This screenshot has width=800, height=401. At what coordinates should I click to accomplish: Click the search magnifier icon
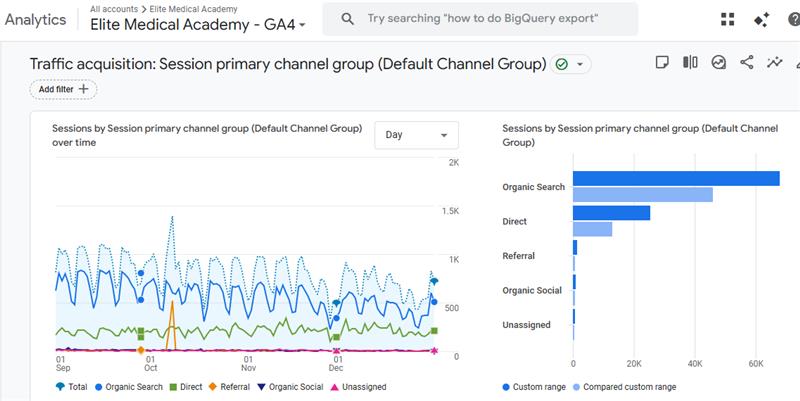pyautogui.click(x=346, y=19)
